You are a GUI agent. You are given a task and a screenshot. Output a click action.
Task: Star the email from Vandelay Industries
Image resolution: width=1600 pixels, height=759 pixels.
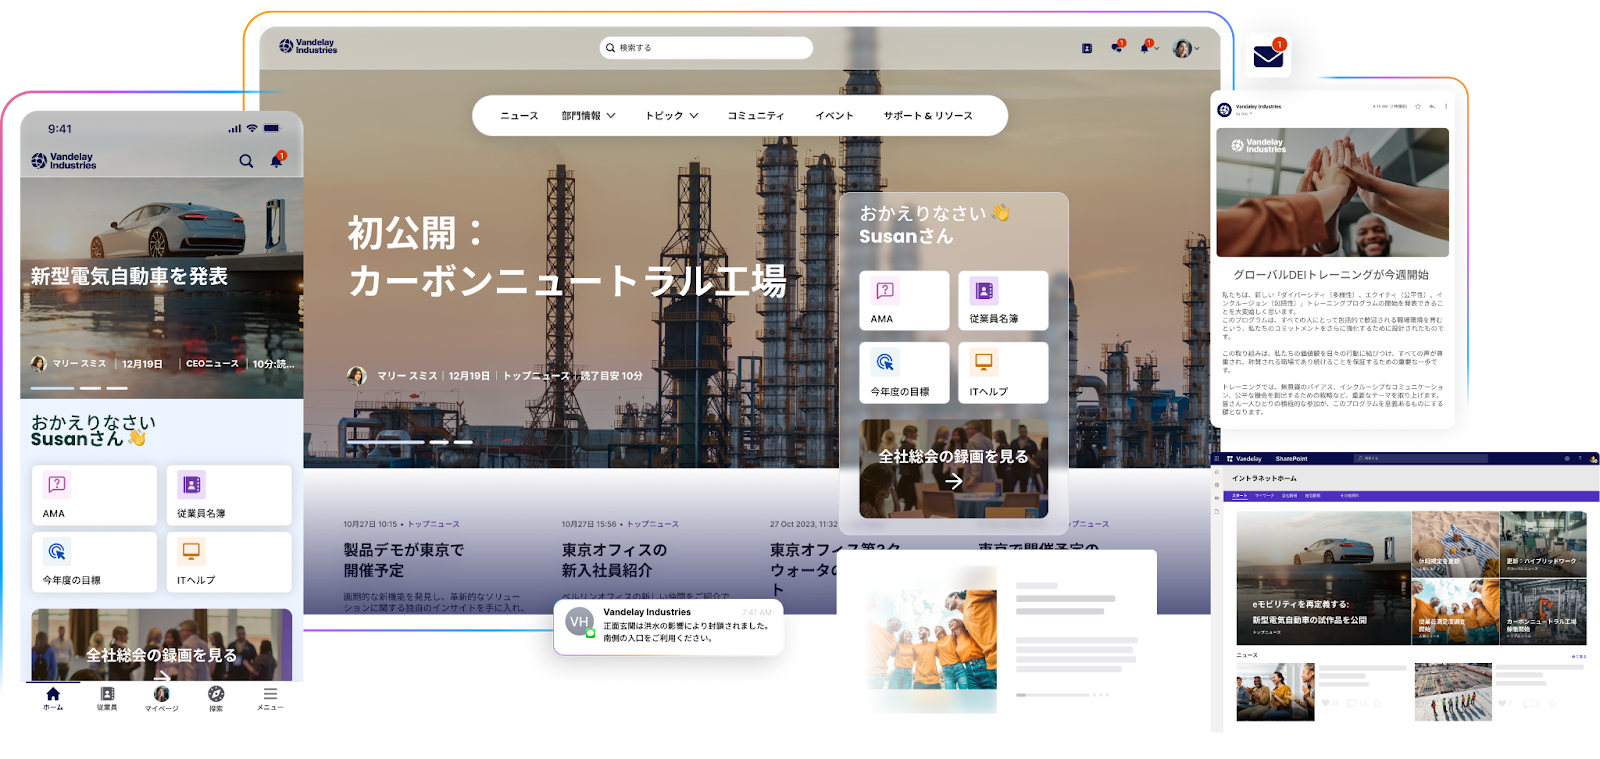coord(1417,106)
